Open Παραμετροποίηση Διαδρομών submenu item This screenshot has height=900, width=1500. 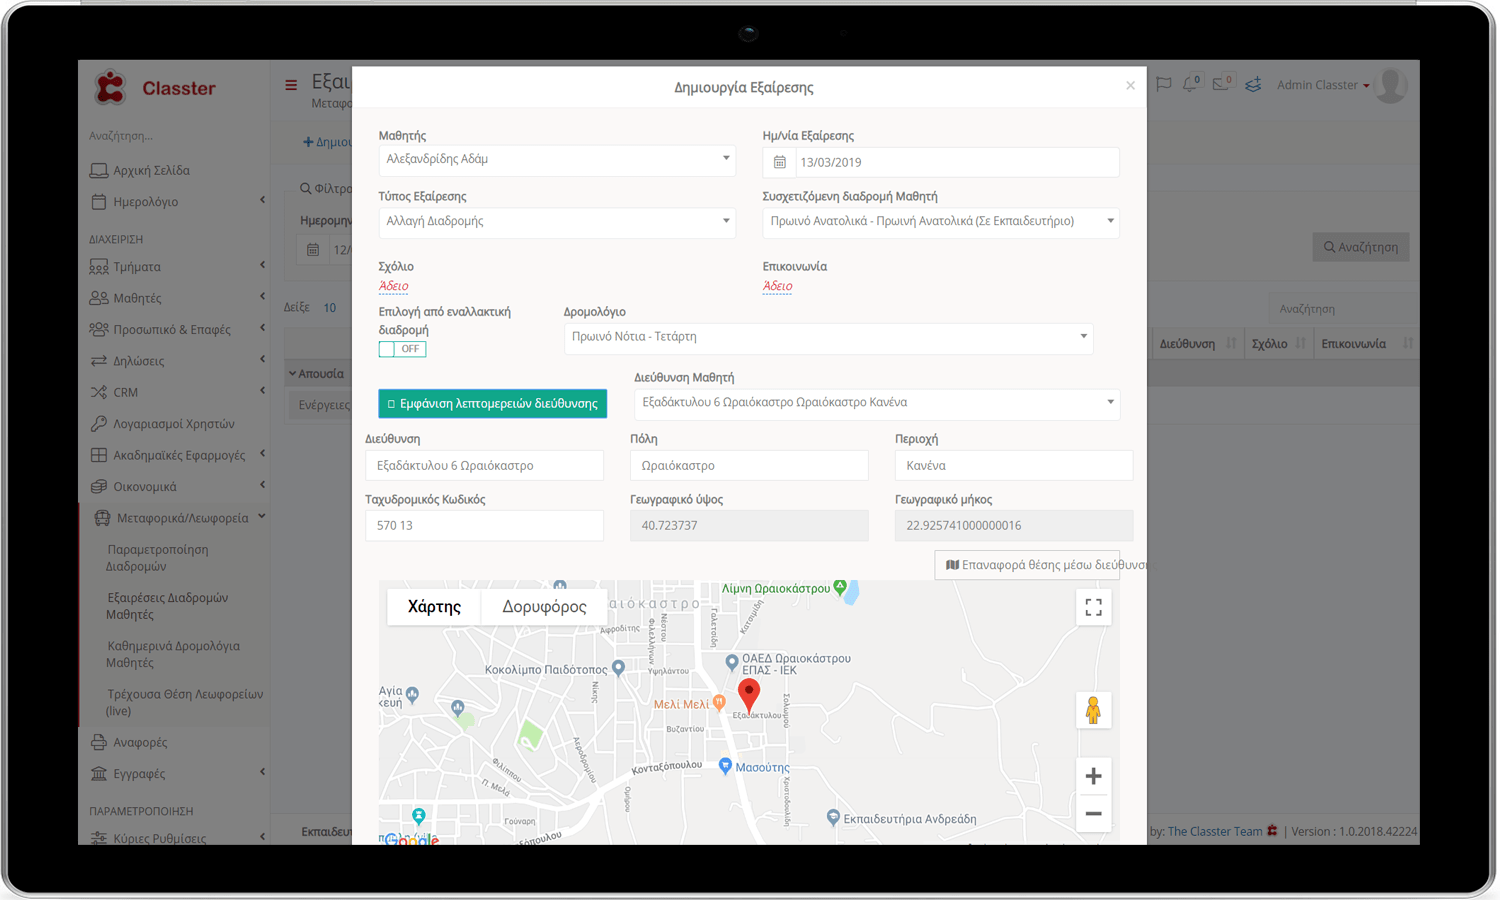coord(158,558)
